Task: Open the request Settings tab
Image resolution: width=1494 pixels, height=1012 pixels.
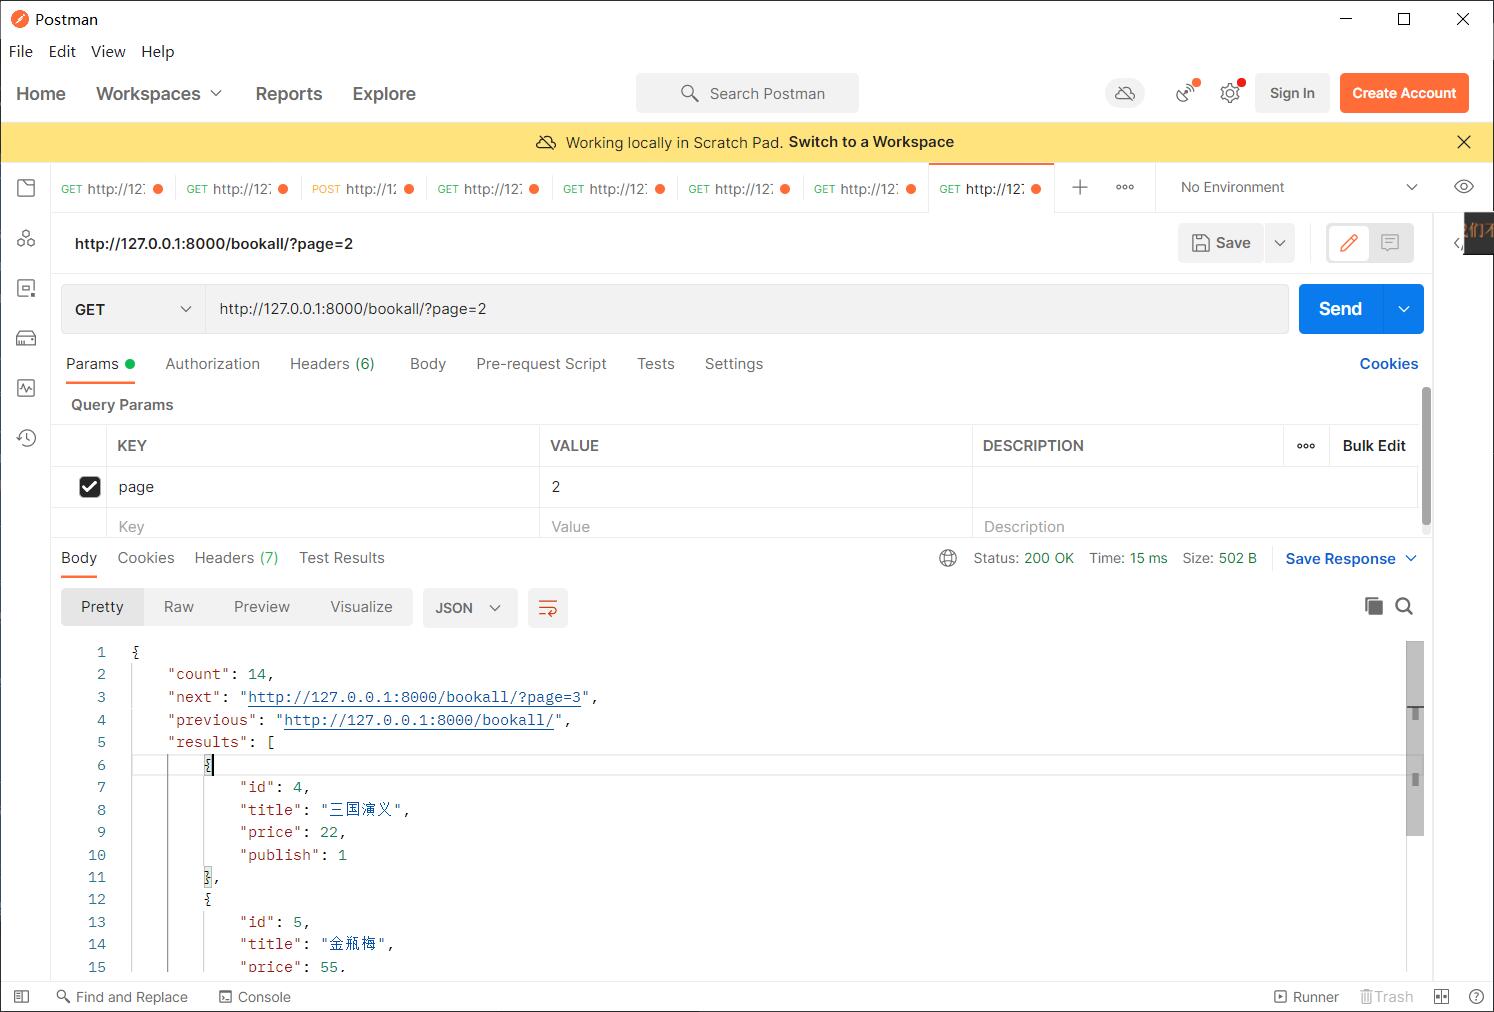Action: (734, 364)
